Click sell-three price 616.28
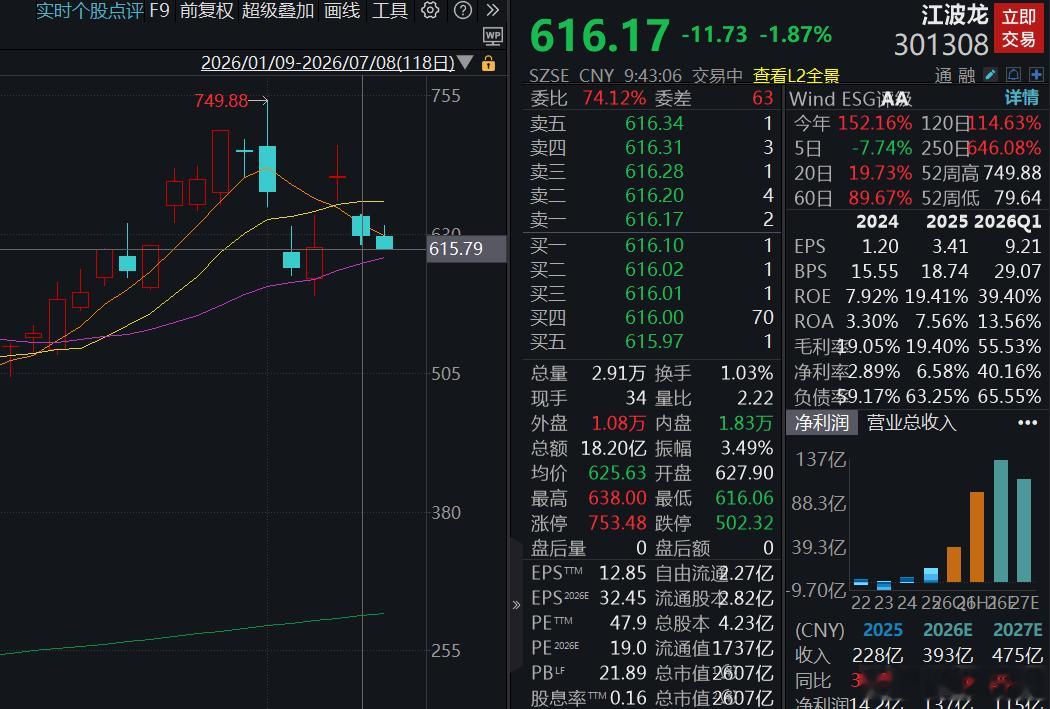This screenshot has height=709, width=1050. (x=654, y=171)
